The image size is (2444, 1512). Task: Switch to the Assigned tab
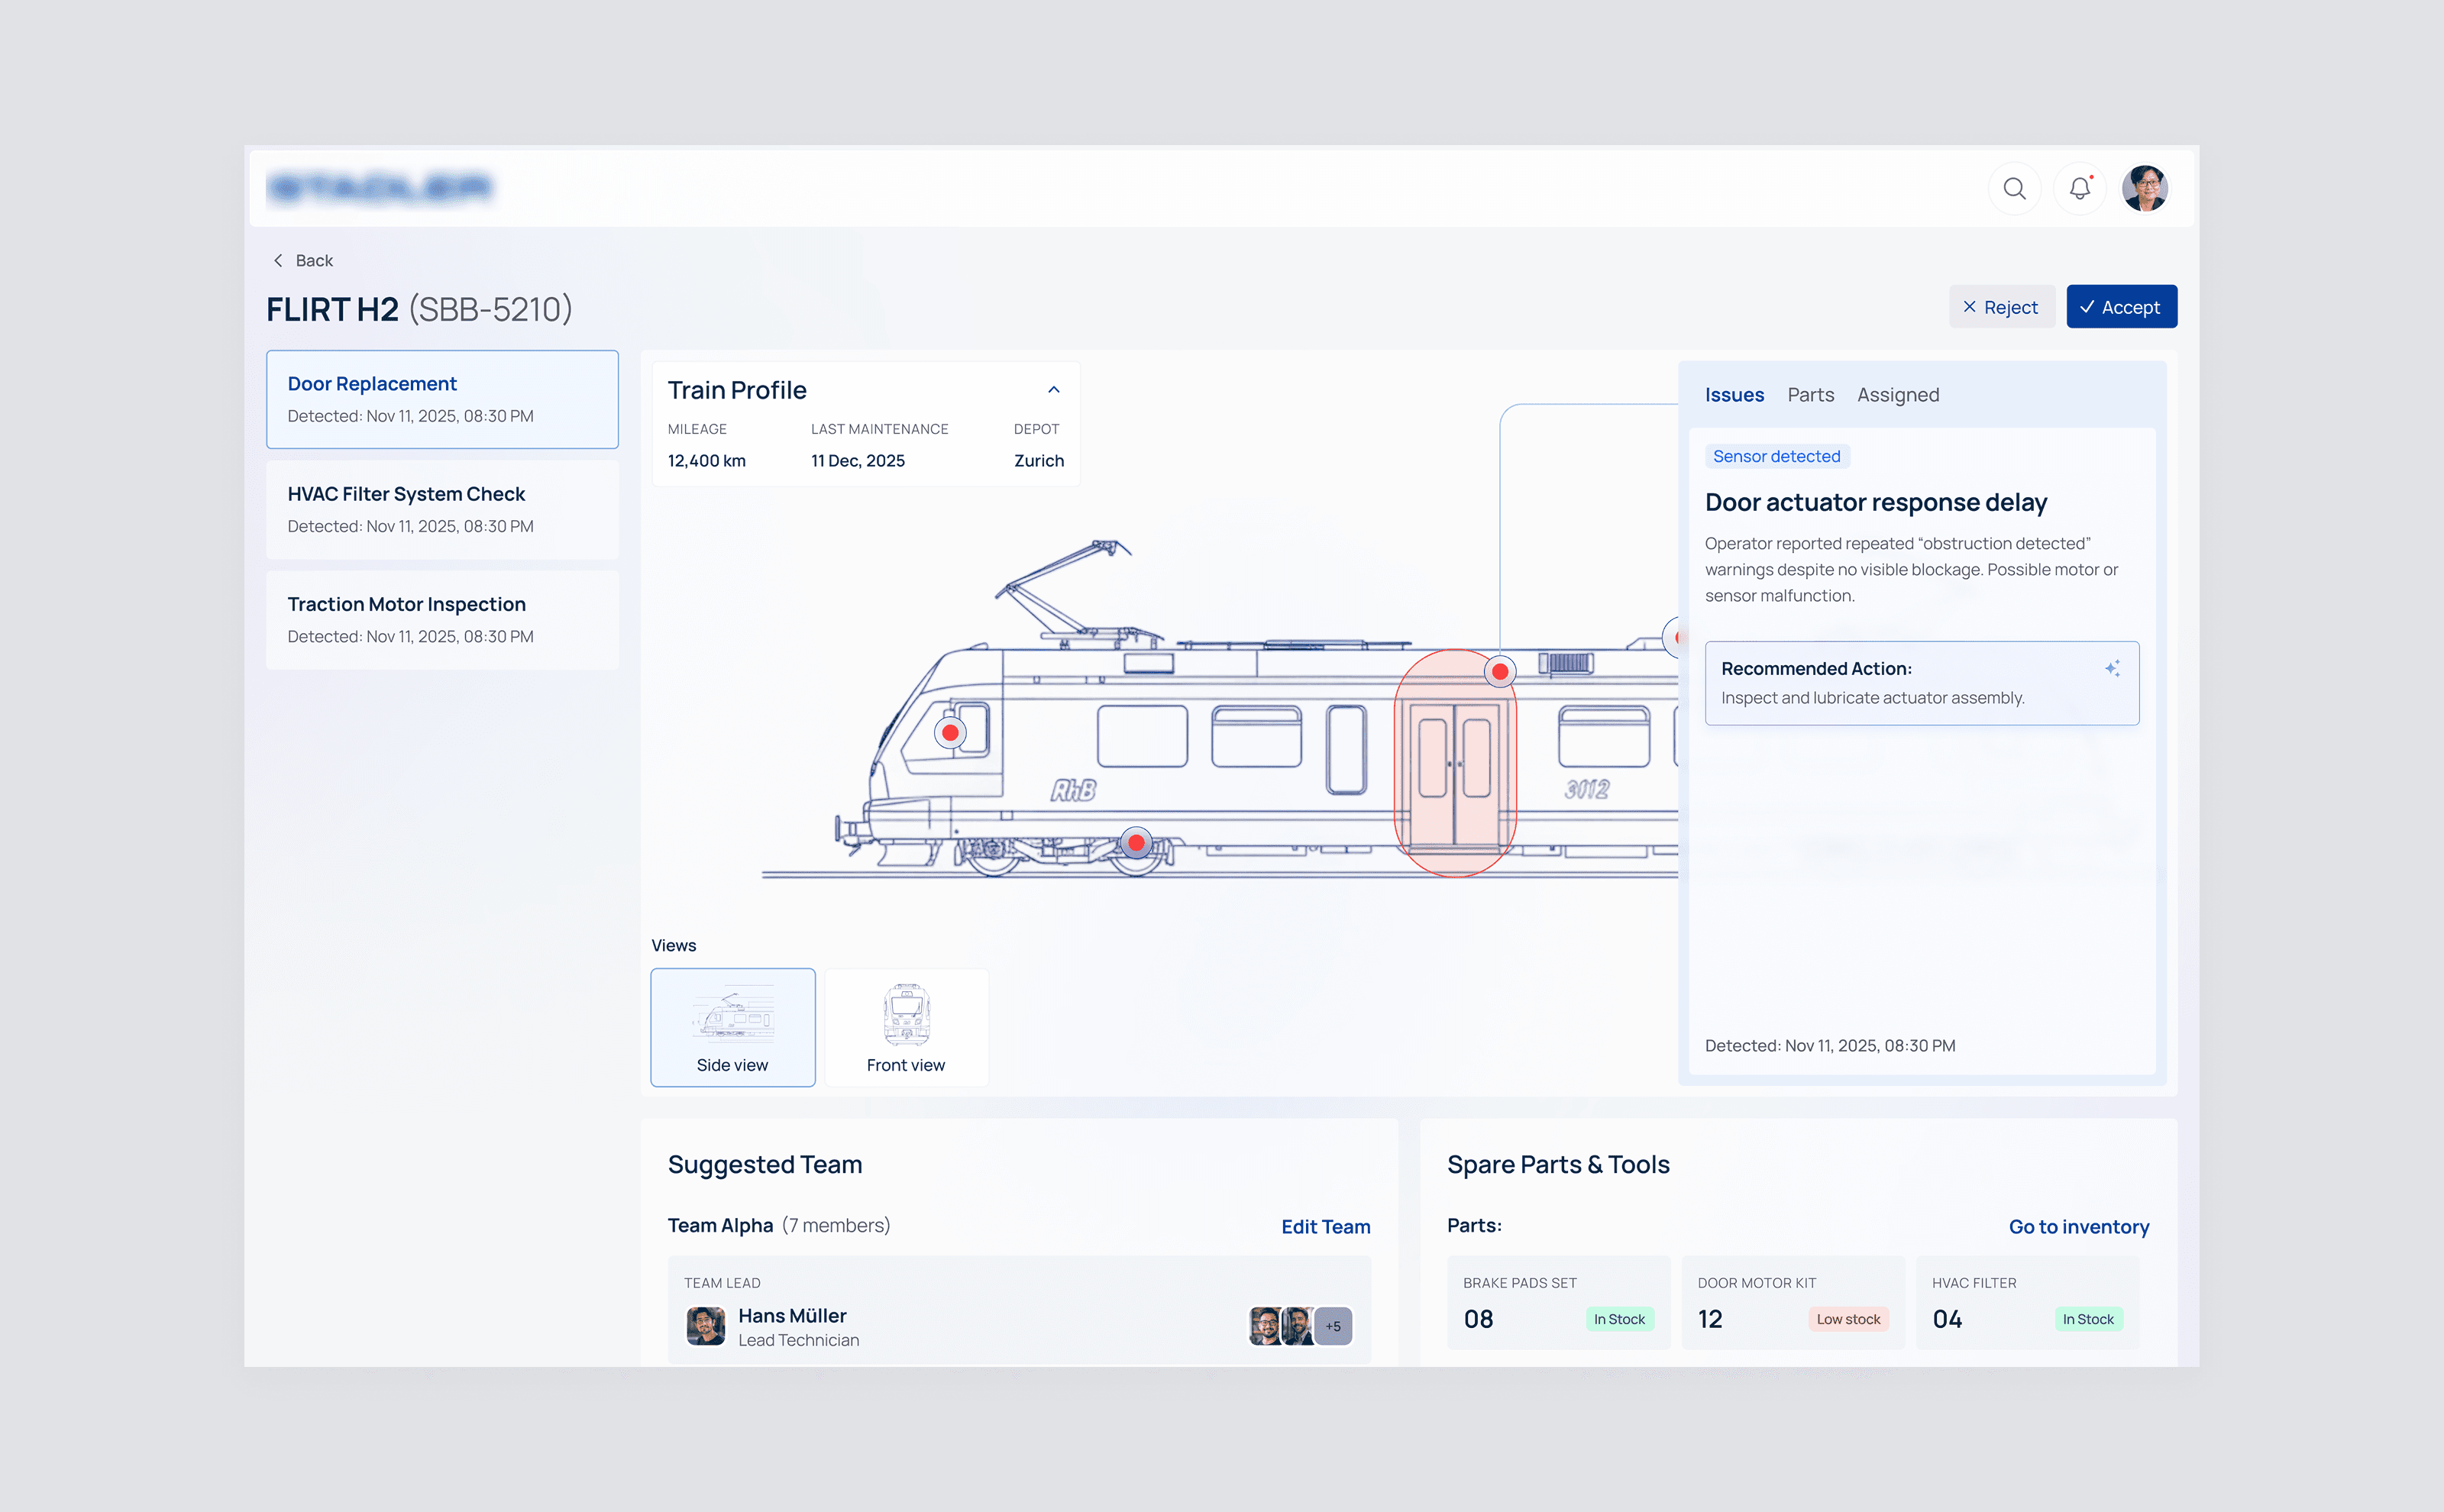1898,395
